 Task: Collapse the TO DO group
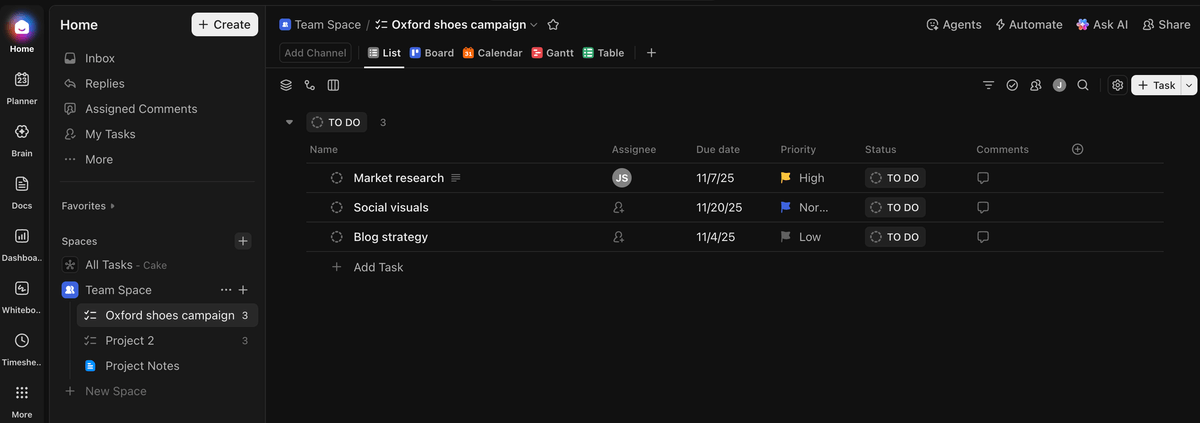(289, 123)
